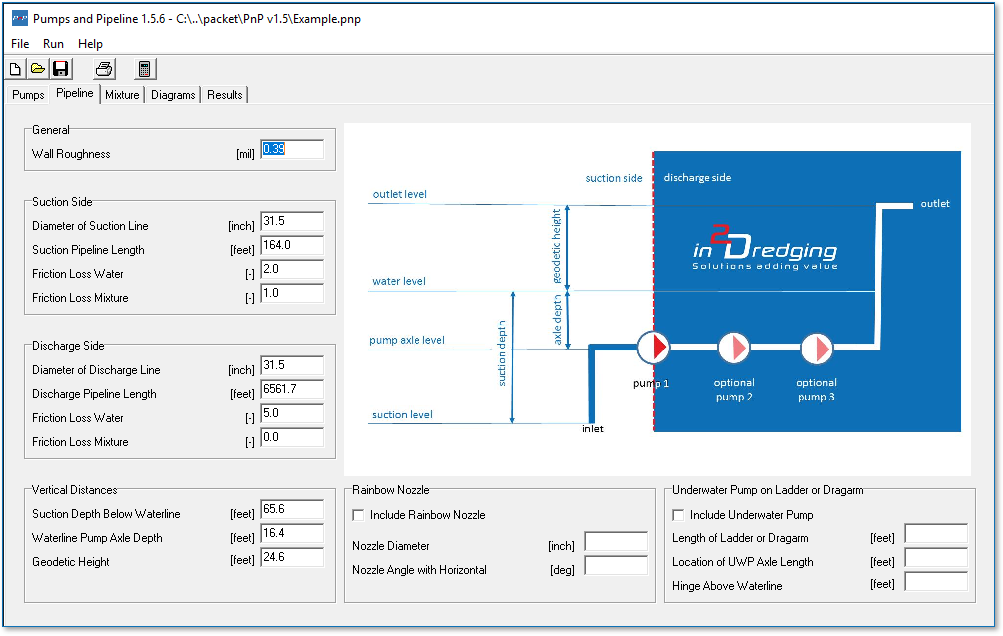Click the 'outlet level' diagram label
The height and width of the screenshot is (636, 1003).
(x=399, y=195)
